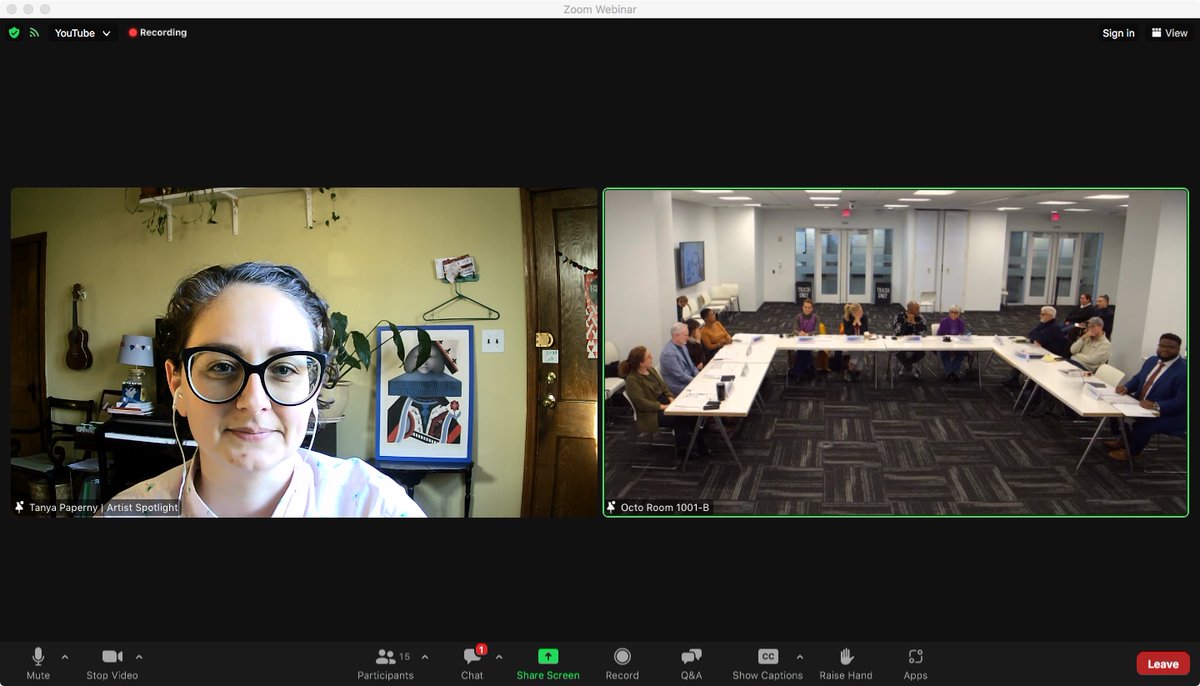Leave the webinar

(1163, 664)
